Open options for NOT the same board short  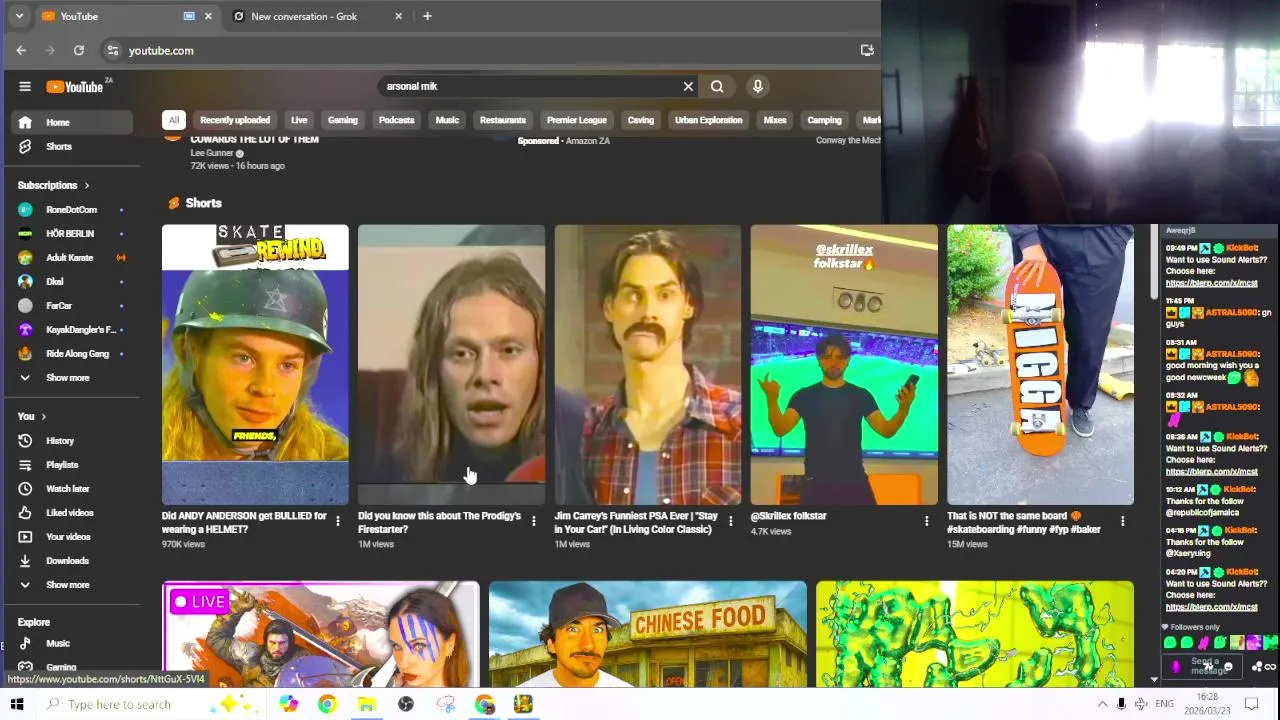(1122, 521)
